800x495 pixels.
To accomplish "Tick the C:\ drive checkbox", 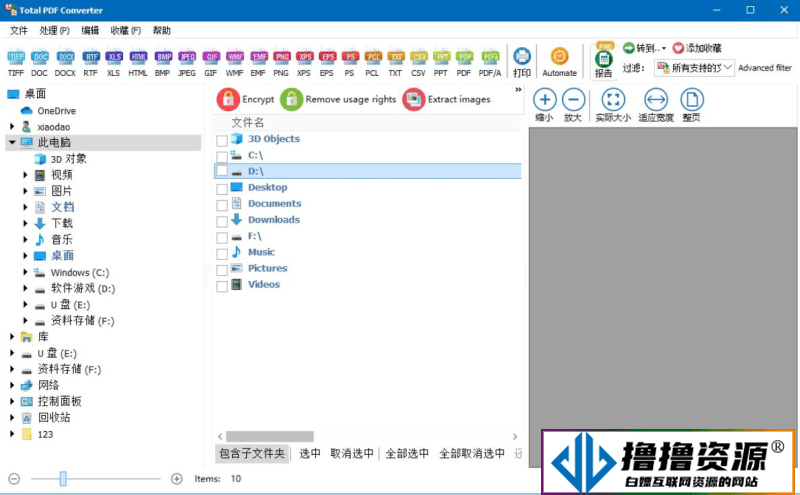I will coord(222,157).
